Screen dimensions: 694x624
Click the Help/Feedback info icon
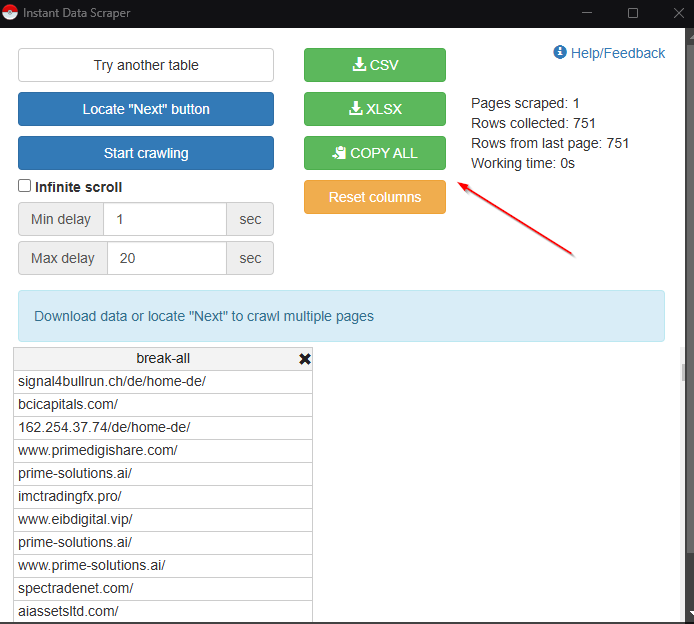pos(560,52)
